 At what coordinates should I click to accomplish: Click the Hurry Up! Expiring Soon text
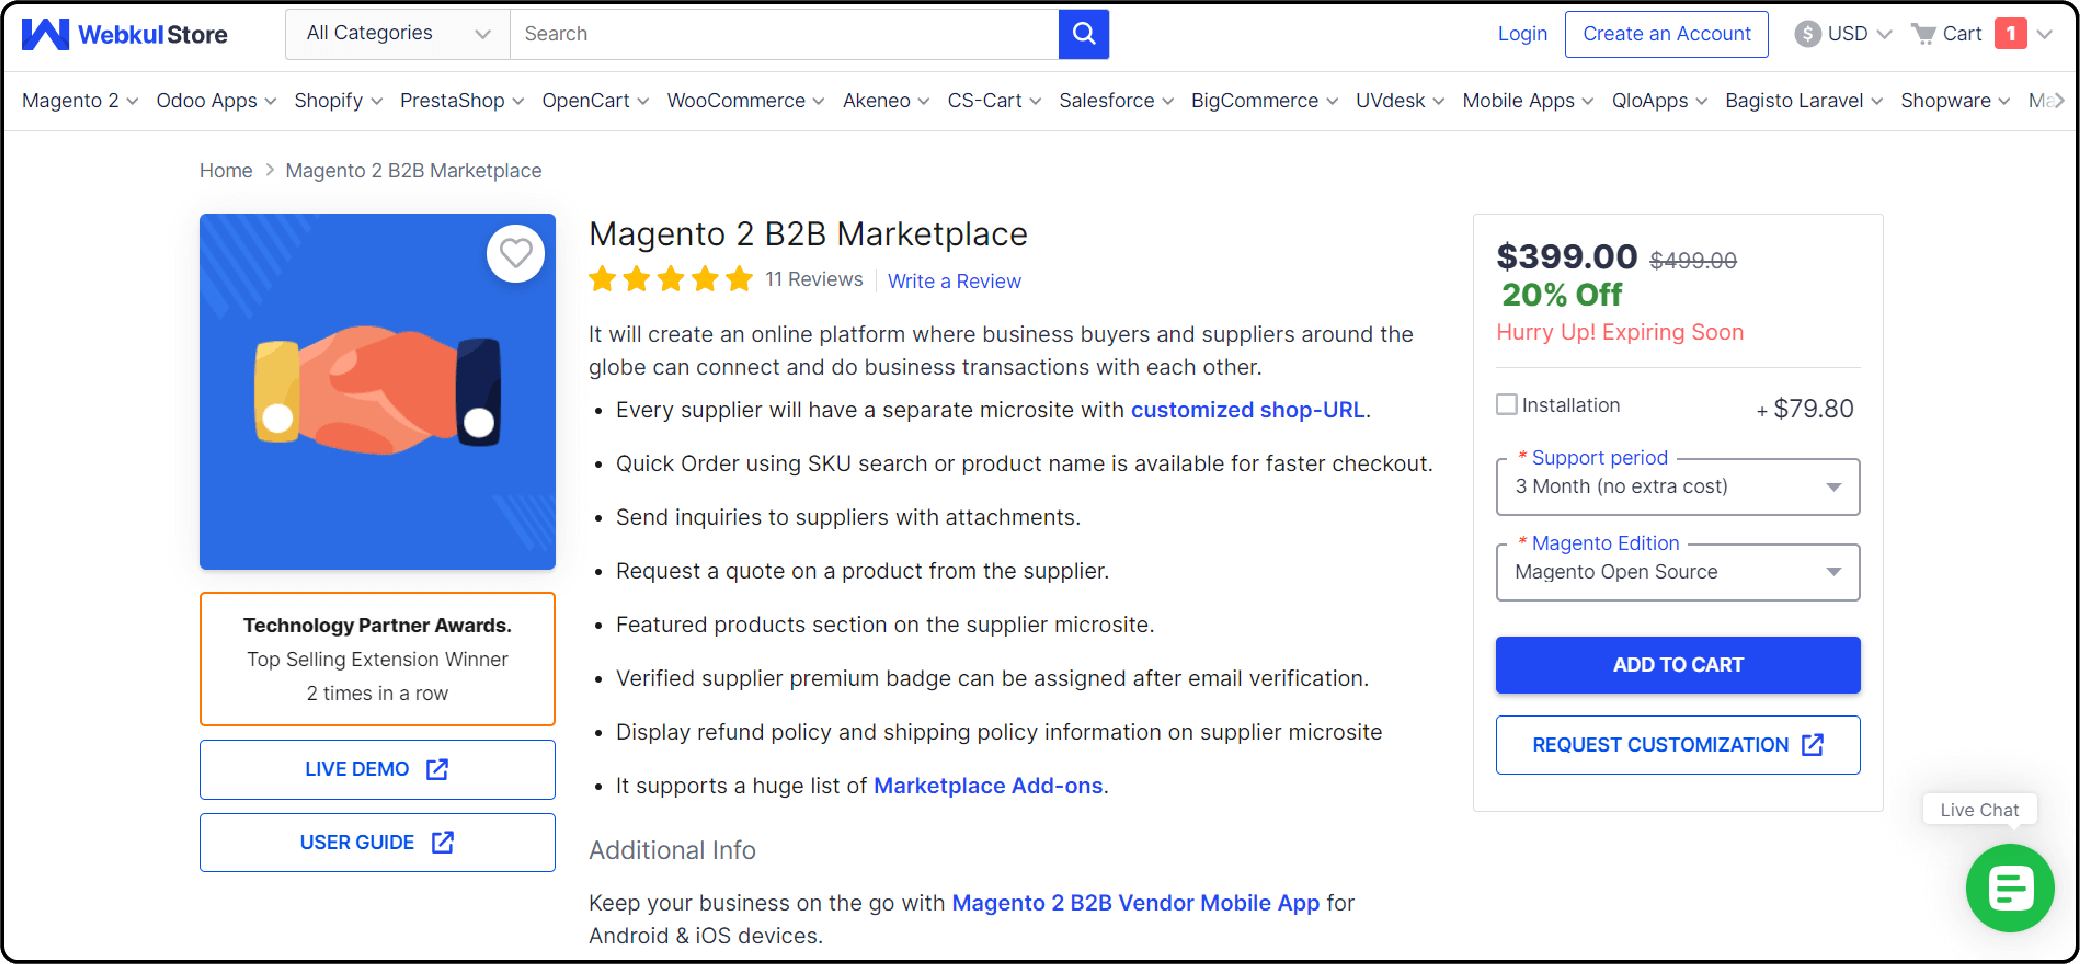tap(1620, 333)
